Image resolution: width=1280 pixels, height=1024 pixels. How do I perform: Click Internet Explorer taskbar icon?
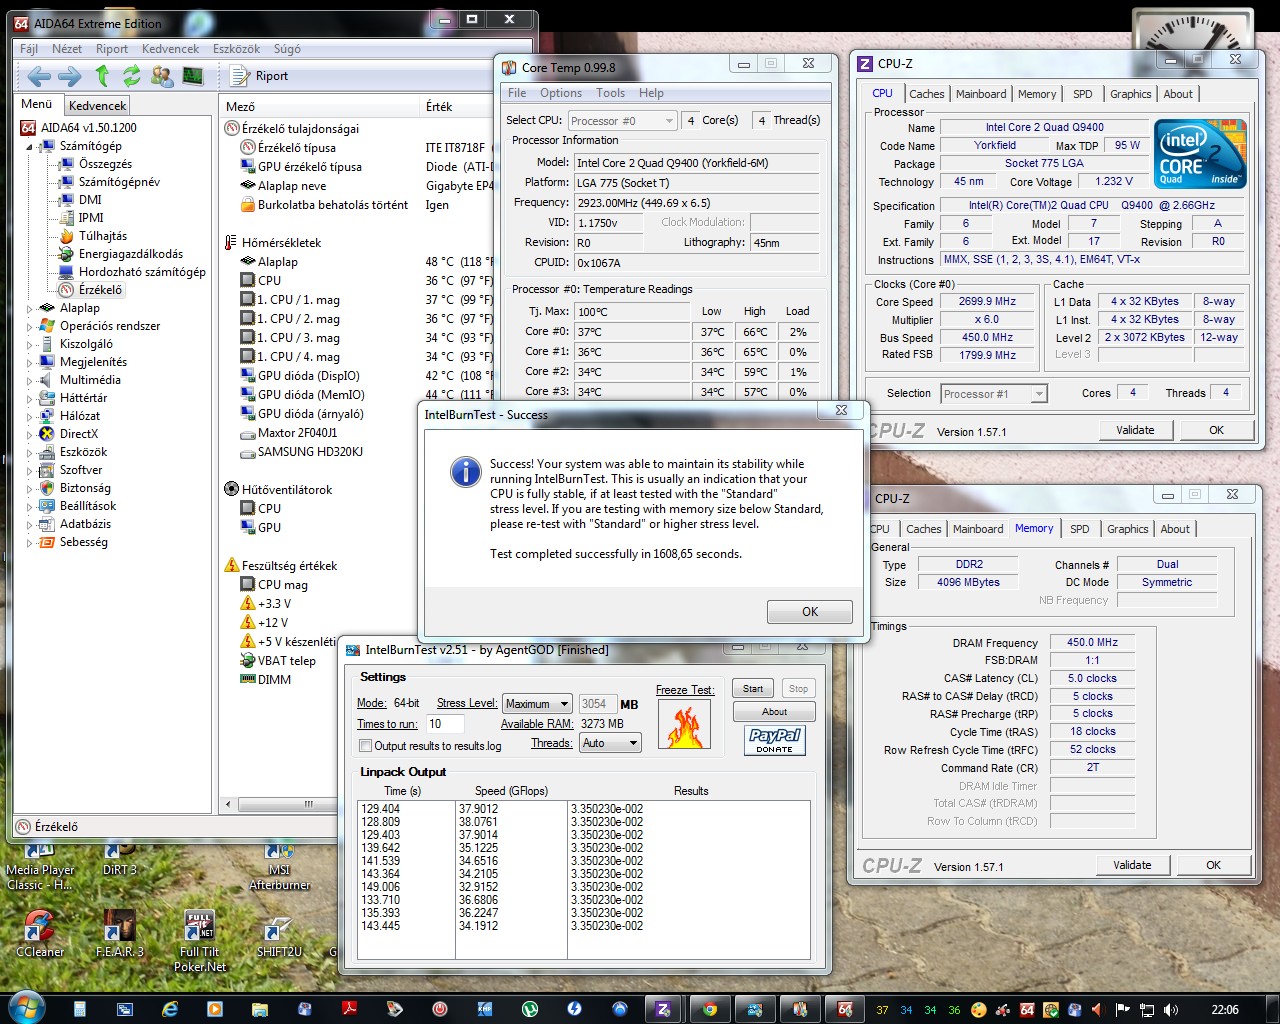tap(170, 1009)
